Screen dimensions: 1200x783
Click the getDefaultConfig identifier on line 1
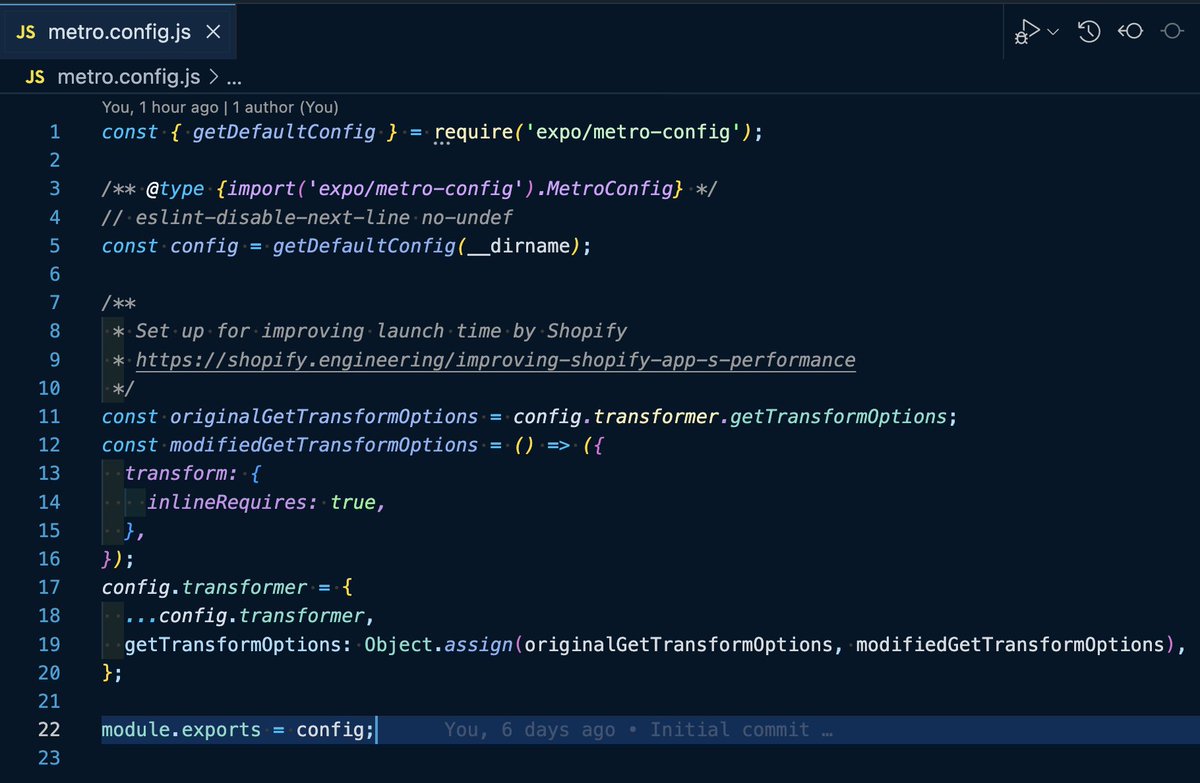click(x=282, y=131)
